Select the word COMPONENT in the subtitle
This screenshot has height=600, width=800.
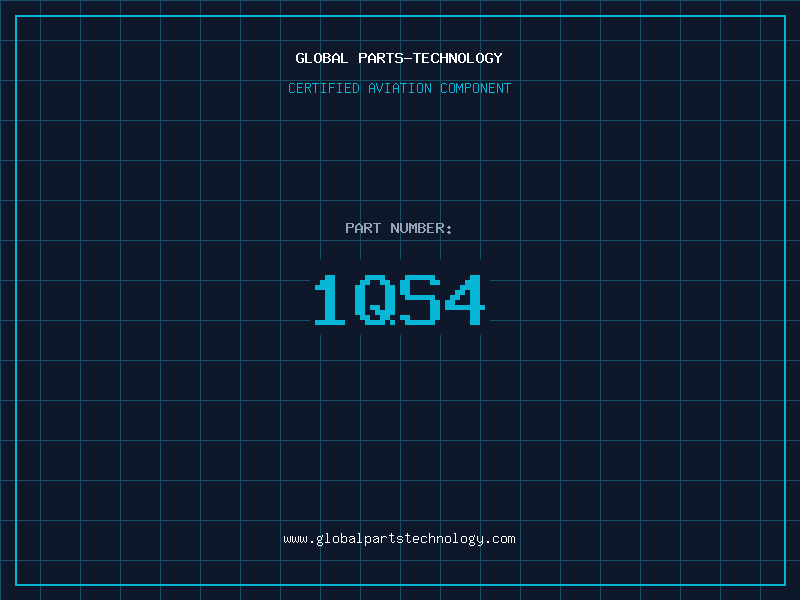tap(476, 88)
